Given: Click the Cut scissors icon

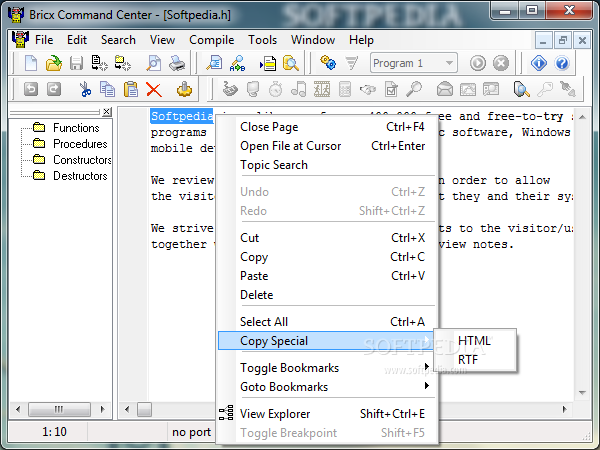Looking at the screenshot, I should point(85,90).
